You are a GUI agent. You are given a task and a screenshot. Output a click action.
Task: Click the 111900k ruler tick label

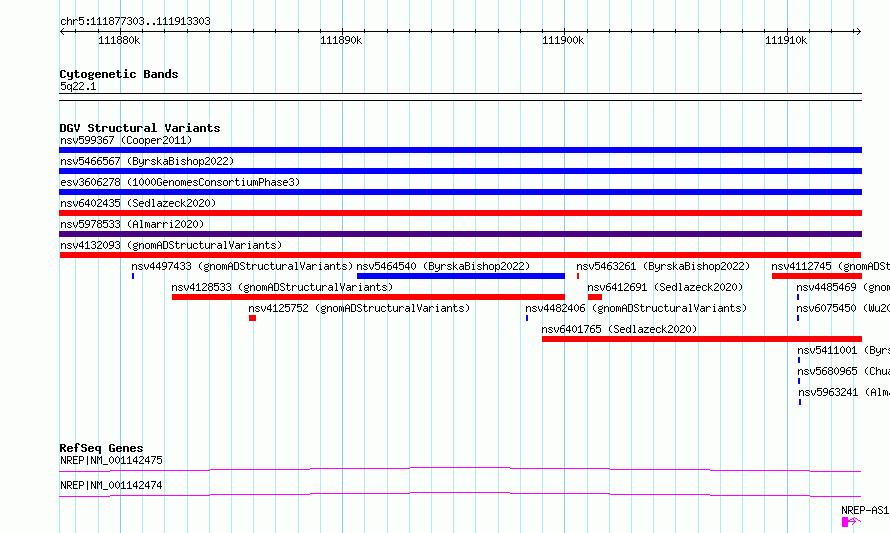(563, 40)
